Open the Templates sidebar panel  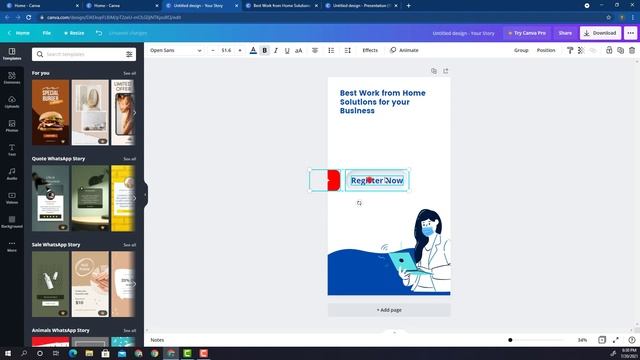(12, 54)
